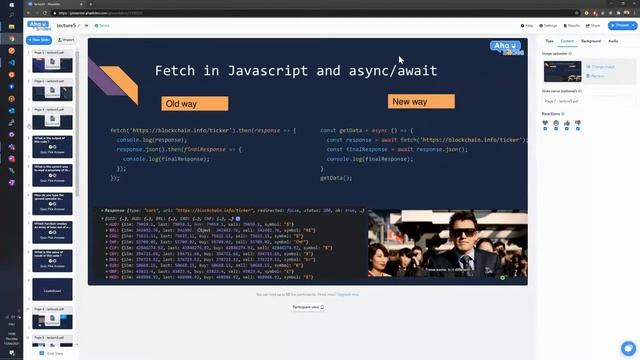Screen dimensions: 640x360
Task: Switch to the Content tab
Action: [x=567, y=41]
